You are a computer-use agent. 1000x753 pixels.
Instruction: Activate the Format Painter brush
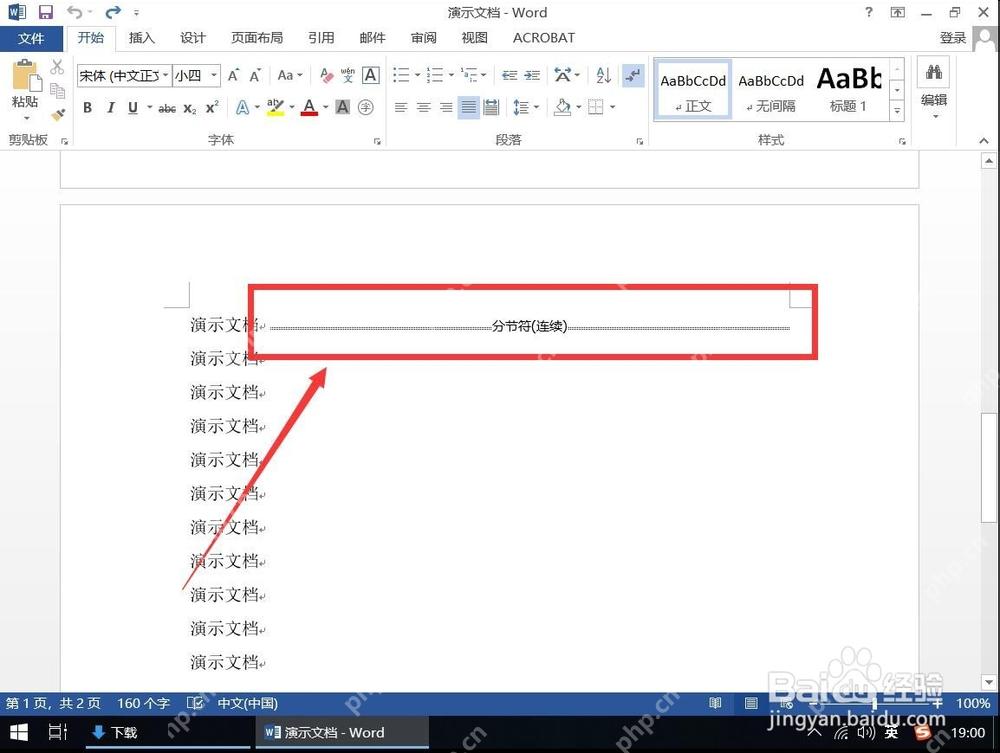pos(57,115)
